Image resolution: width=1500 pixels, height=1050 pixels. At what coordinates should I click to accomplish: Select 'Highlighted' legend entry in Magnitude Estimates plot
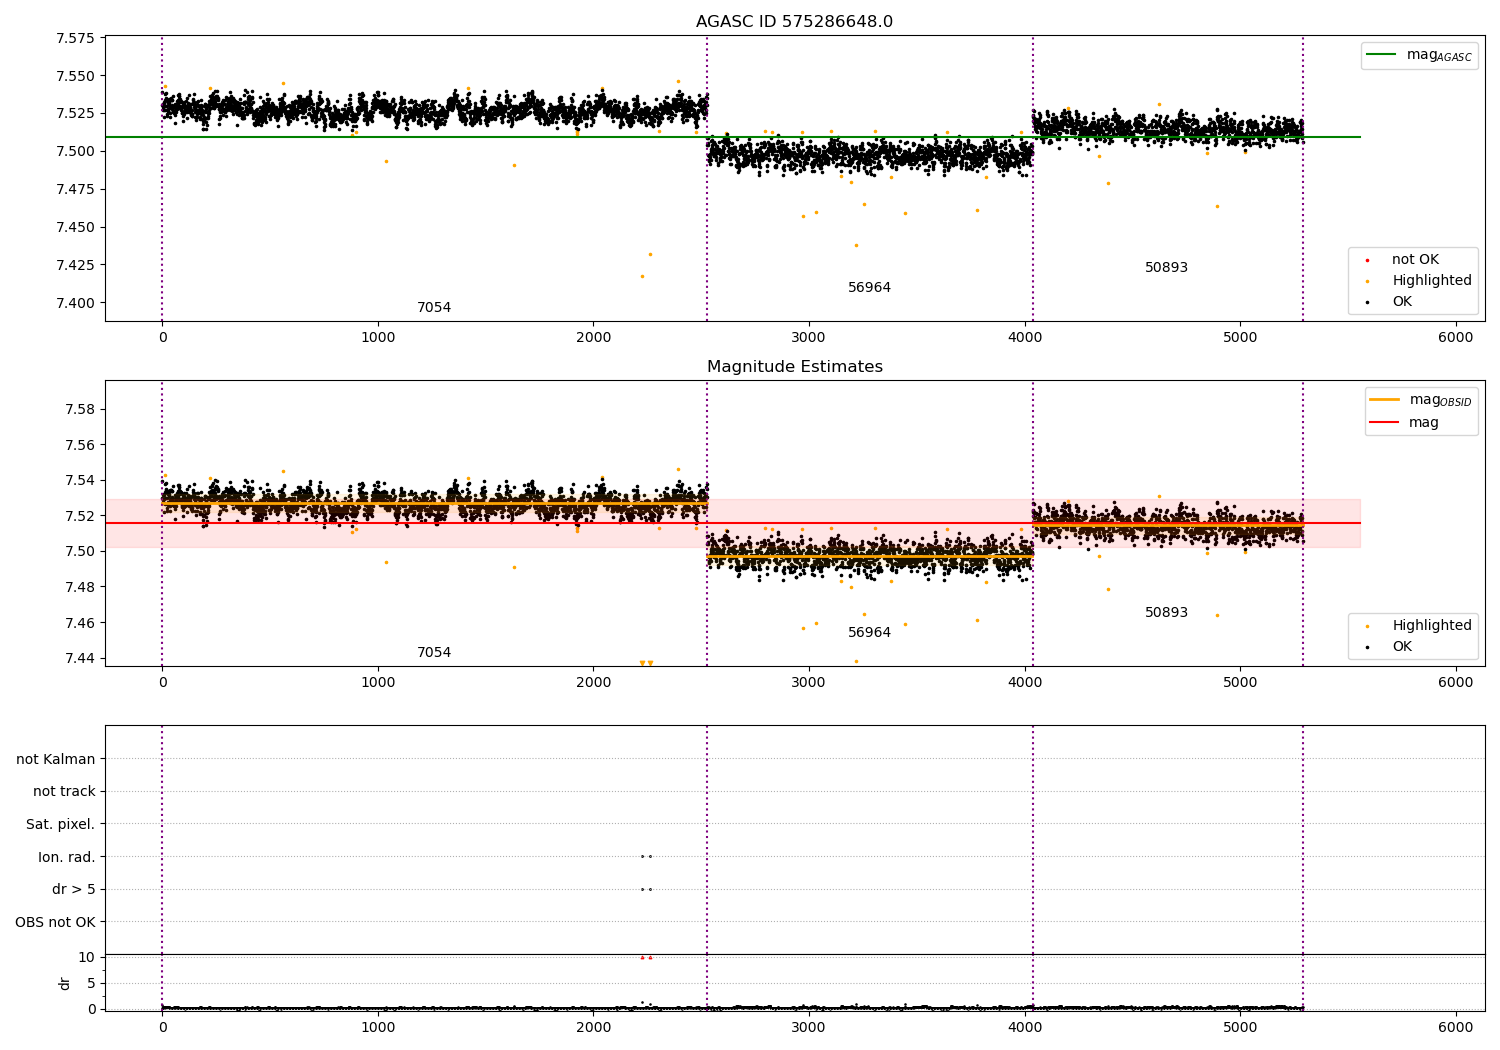point(1432,626)
